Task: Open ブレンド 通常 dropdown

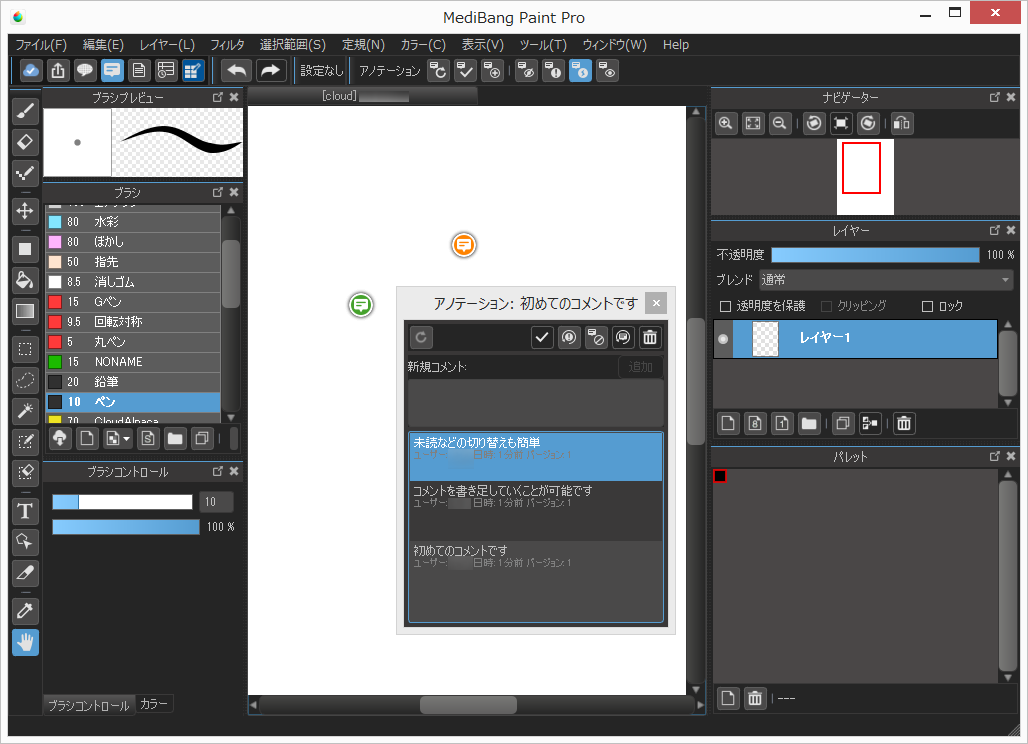Action: click(886, 280)
